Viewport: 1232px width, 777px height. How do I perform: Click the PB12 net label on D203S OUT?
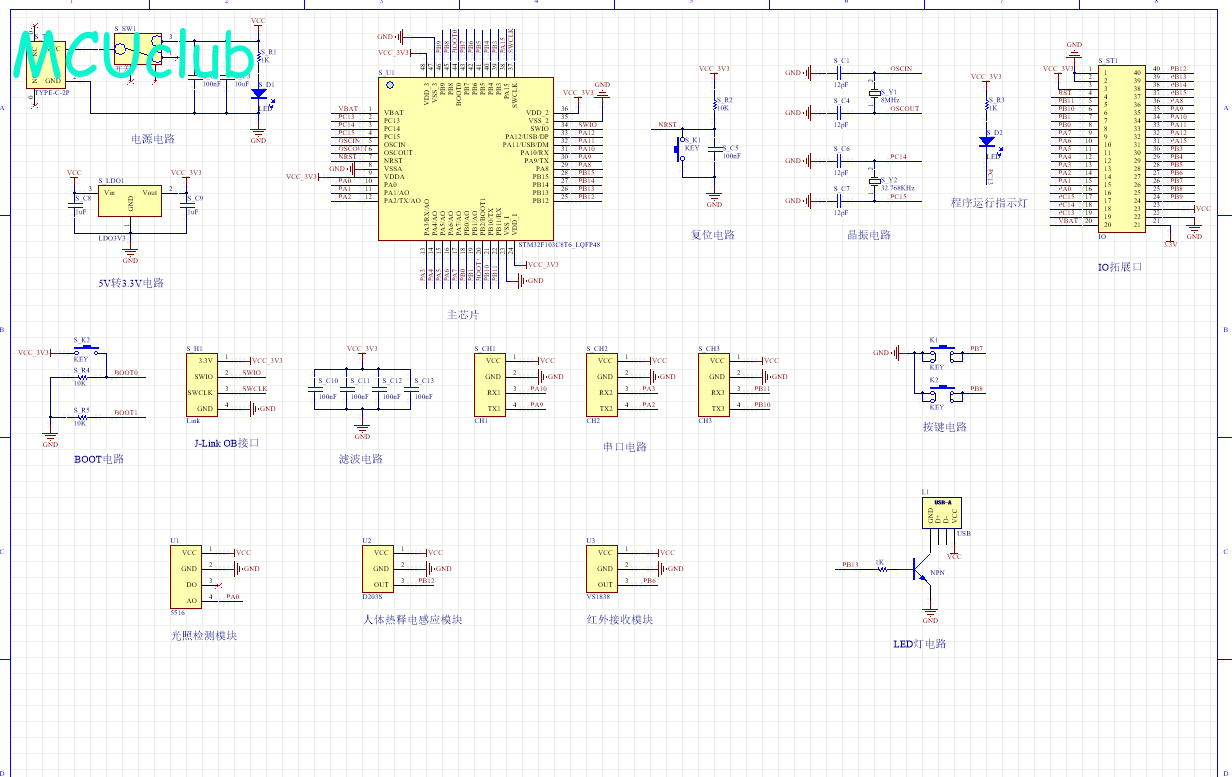tap(427, 581)
